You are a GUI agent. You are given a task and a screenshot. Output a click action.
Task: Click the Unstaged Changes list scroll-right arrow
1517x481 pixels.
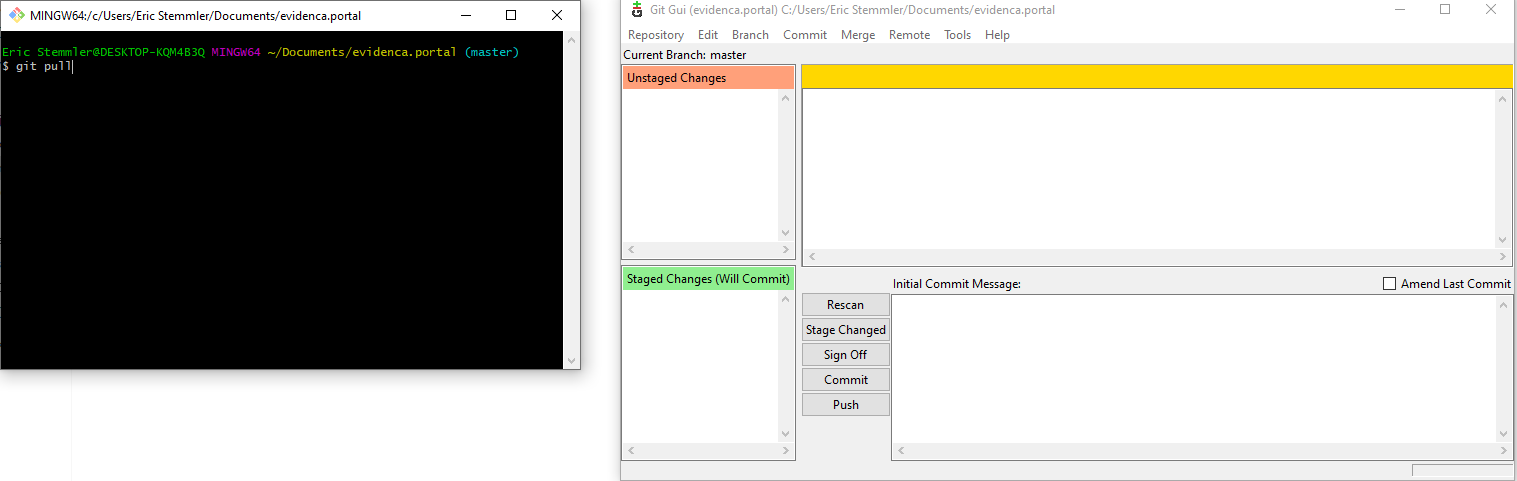(785, 250)
